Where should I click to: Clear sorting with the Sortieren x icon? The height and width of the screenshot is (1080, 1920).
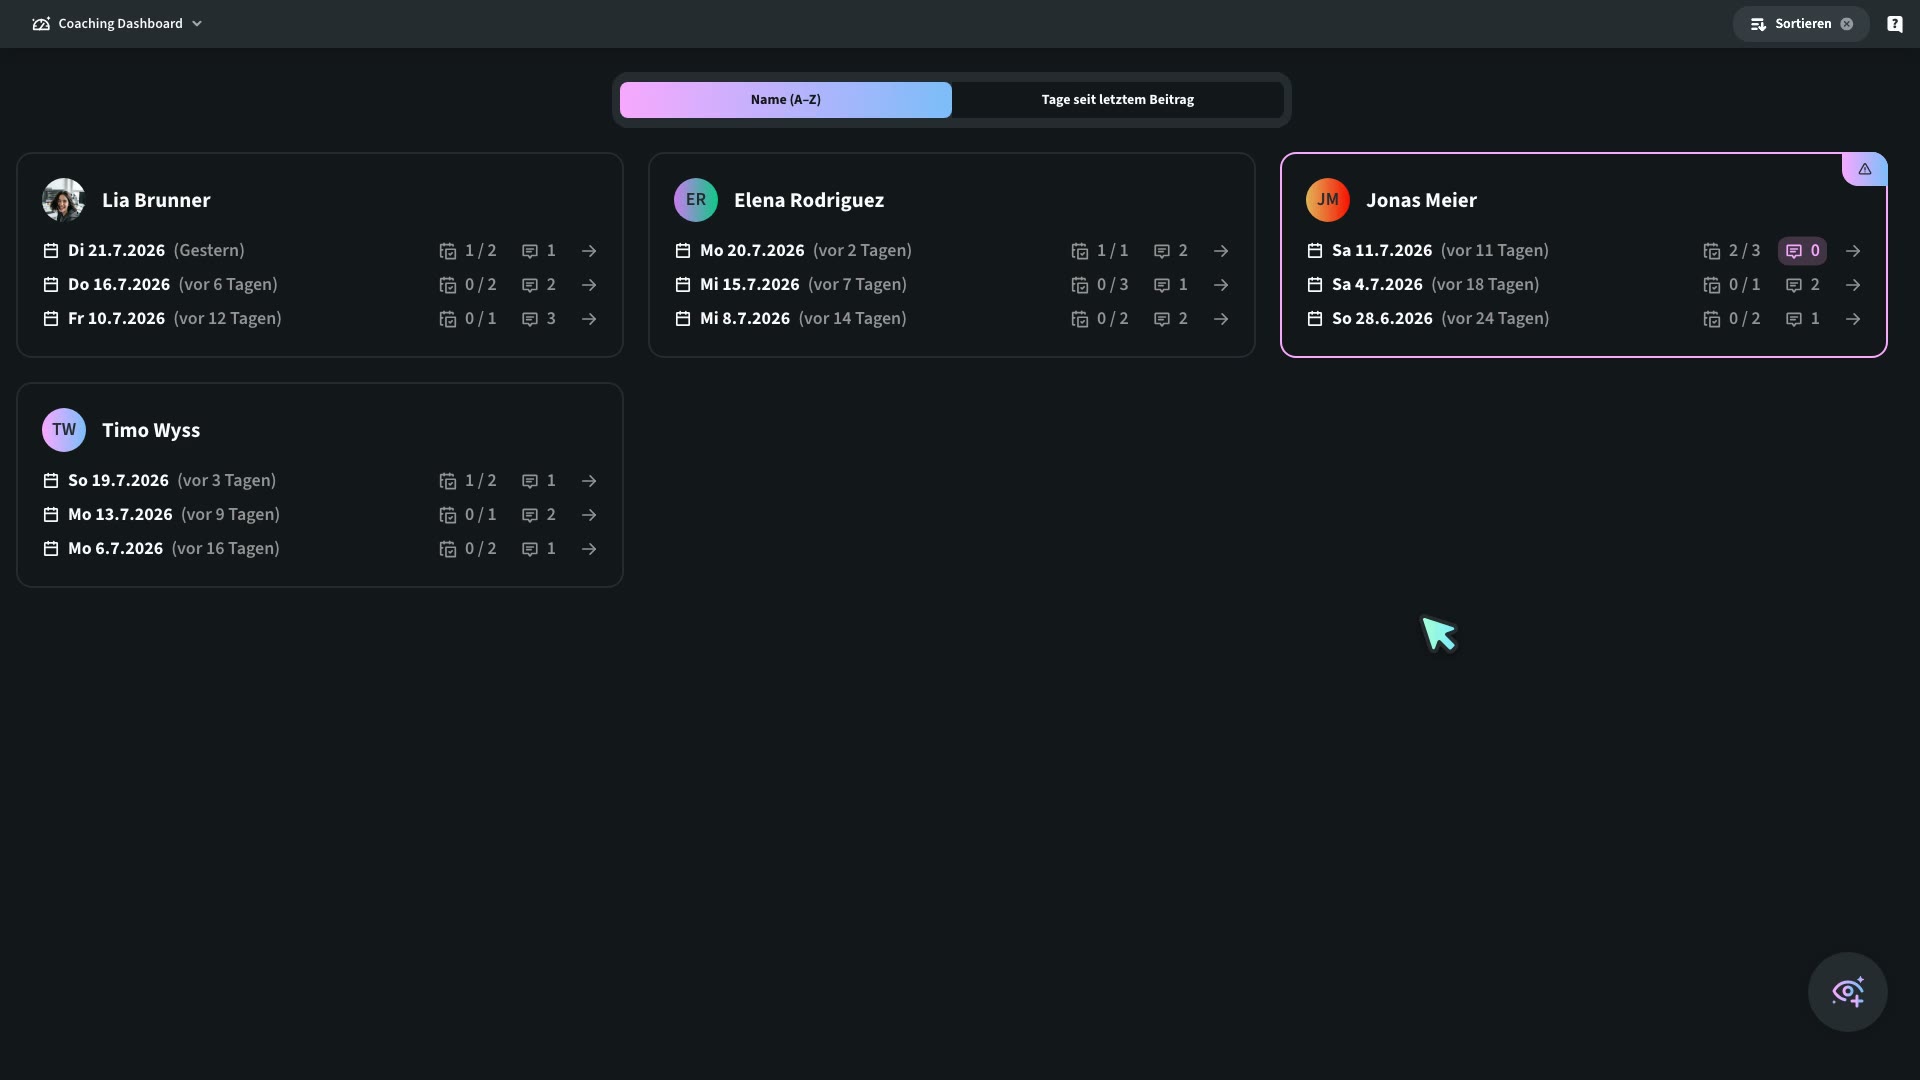coord(1847,24)
